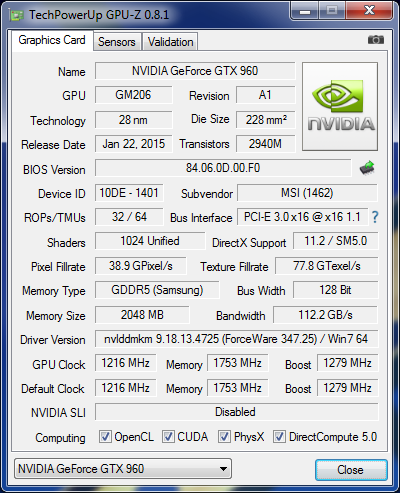The width and height of the screenshot is (400, 493).
Task: Click the Memory Type field GDDR5 (Samsung)
Action: 157,290
